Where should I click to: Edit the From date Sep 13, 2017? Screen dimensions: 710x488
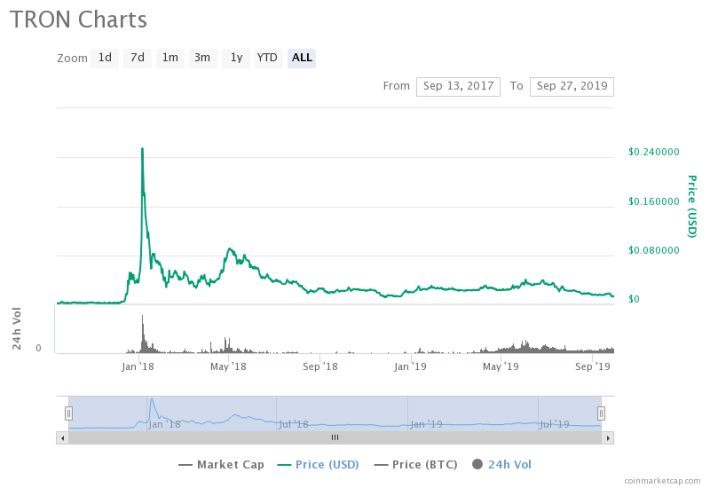[458, 86]
